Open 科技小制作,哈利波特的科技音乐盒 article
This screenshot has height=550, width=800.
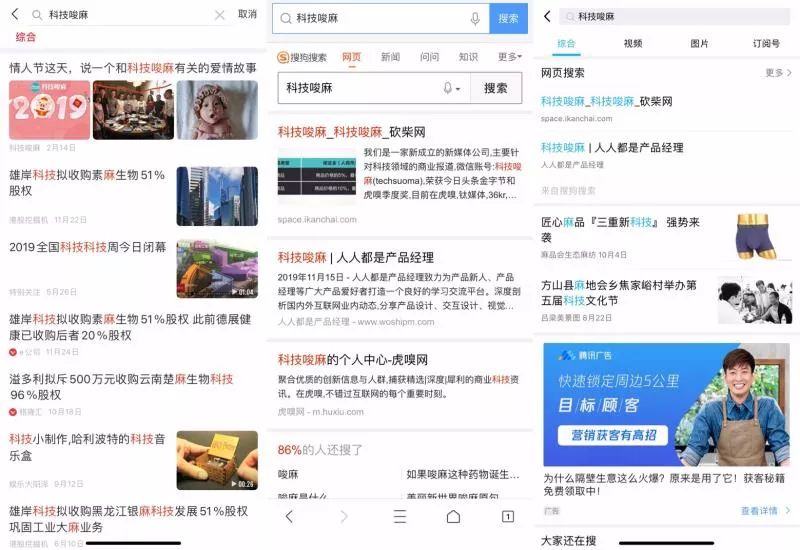[88, 447]
